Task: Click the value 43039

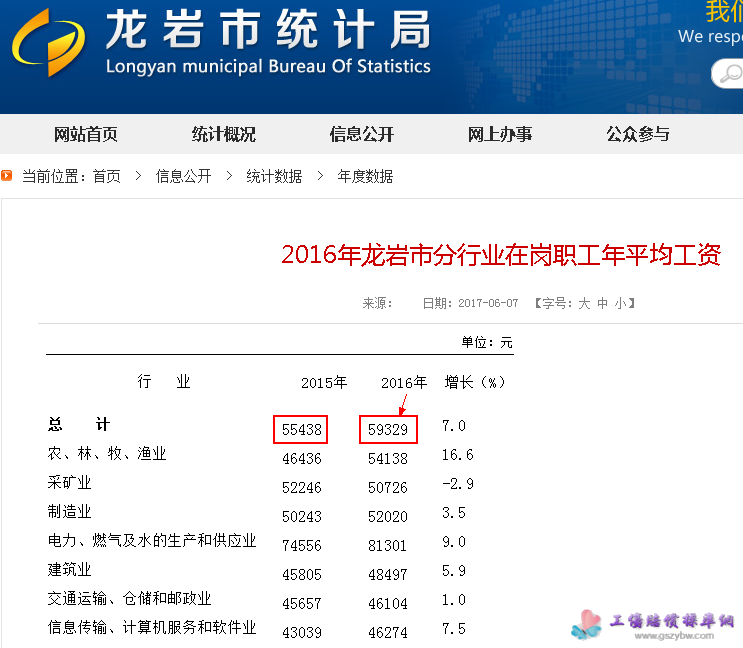Action: coord(301,632)
